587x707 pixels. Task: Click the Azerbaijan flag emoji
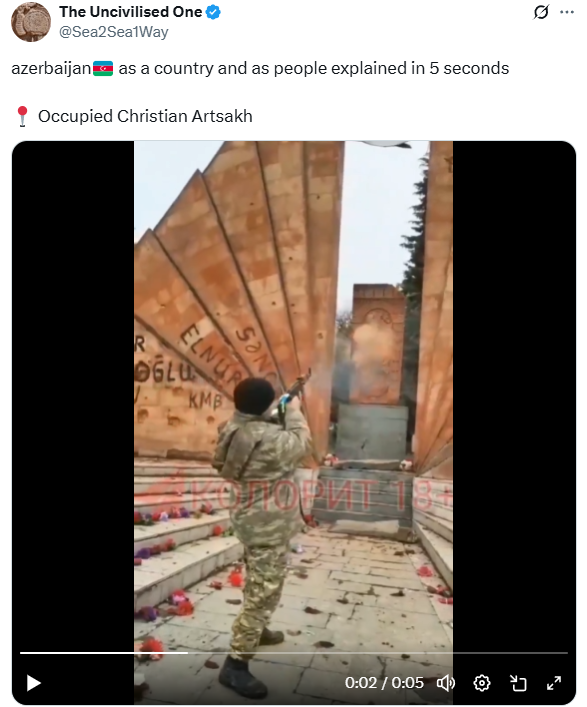tap(103, 69)
